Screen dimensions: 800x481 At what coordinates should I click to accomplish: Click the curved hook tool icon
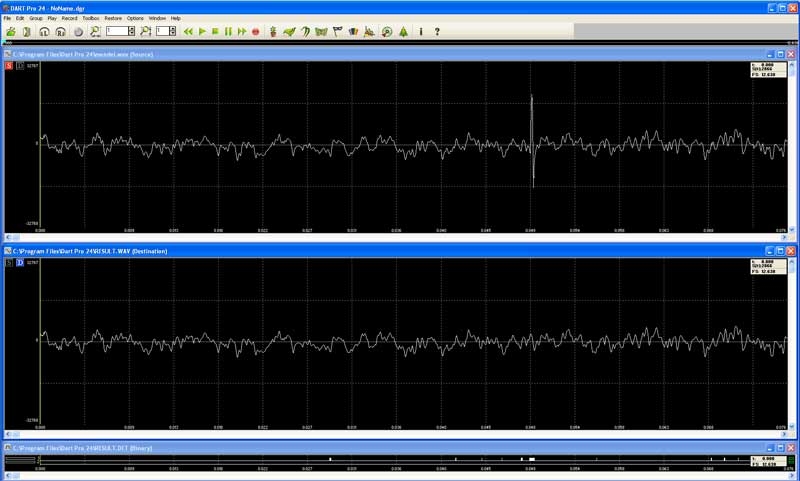pos(306,32)
